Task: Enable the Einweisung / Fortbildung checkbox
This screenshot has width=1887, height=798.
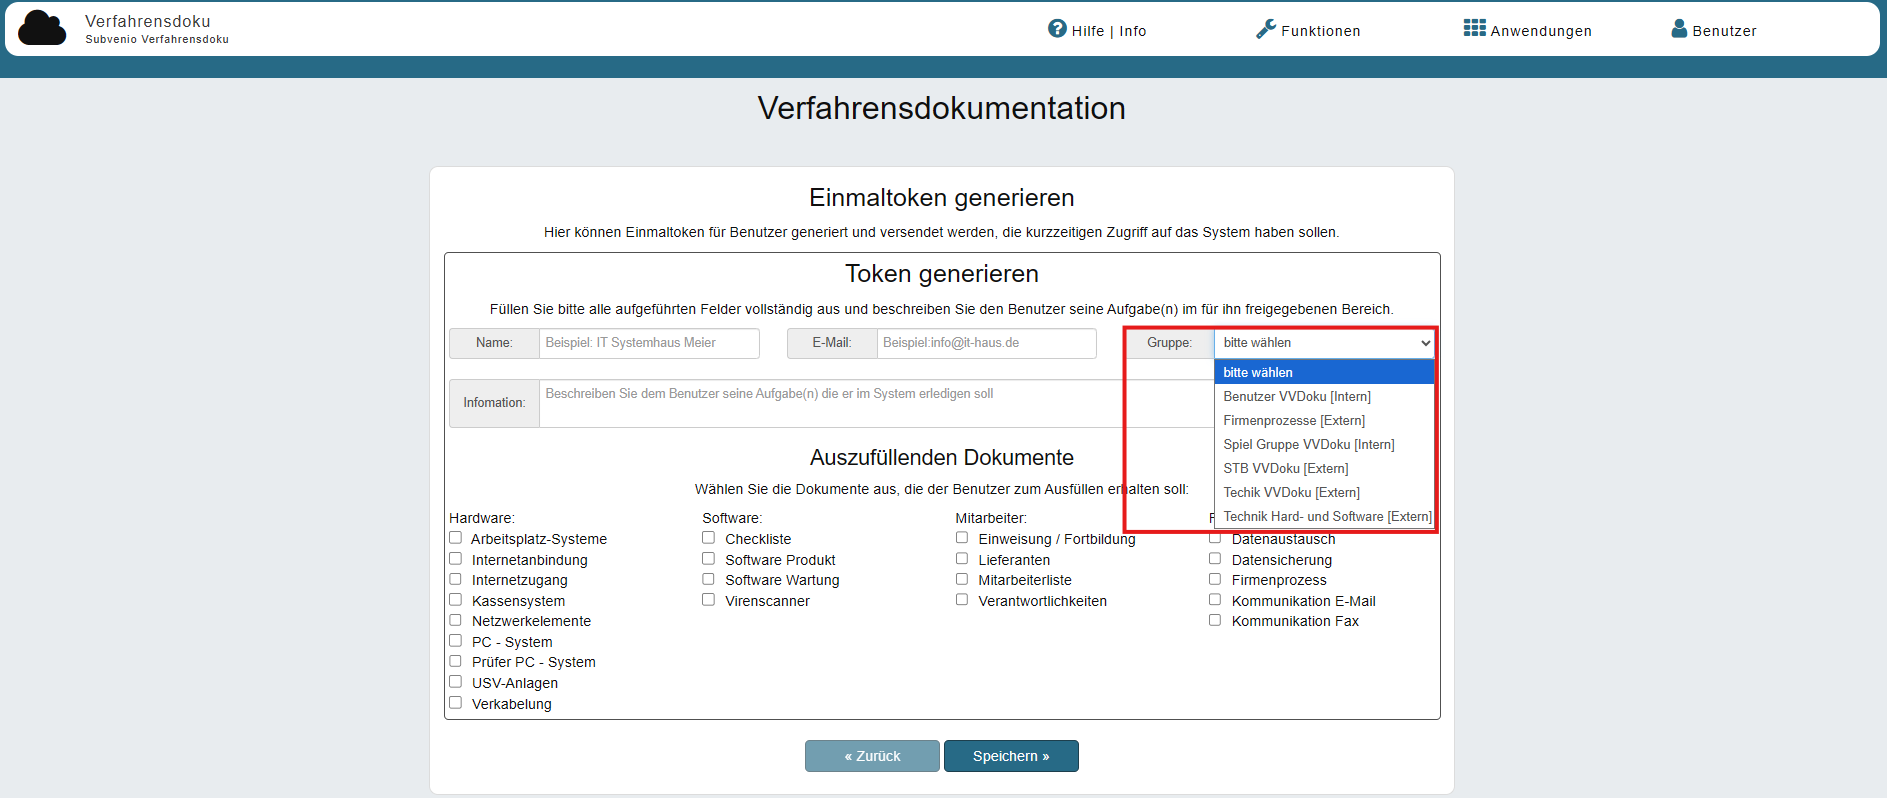Action: [962, 538]
